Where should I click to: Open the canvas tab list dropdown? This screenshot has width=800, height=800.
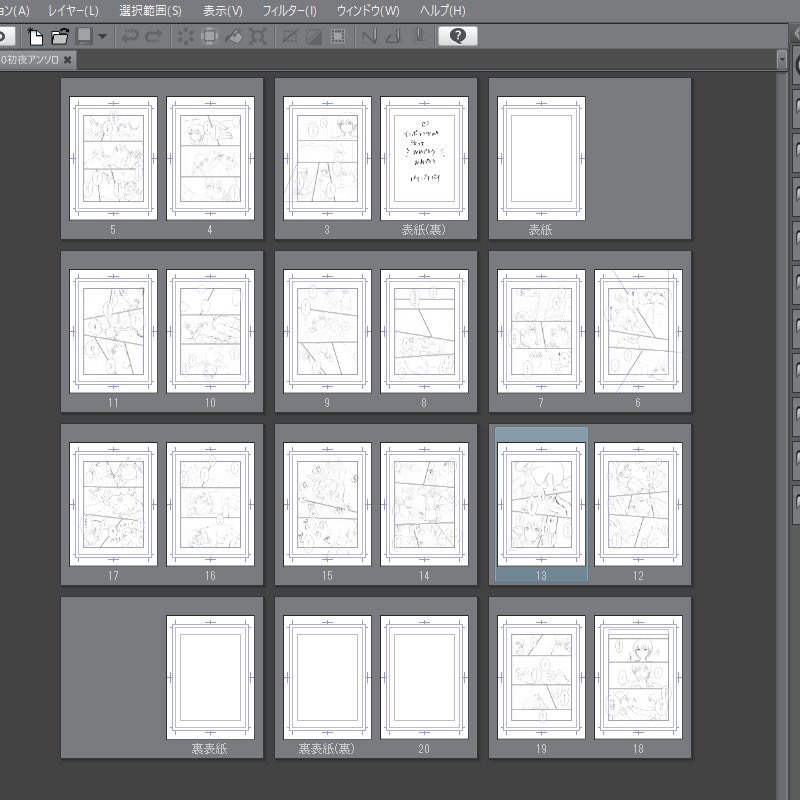click(782, 60)
